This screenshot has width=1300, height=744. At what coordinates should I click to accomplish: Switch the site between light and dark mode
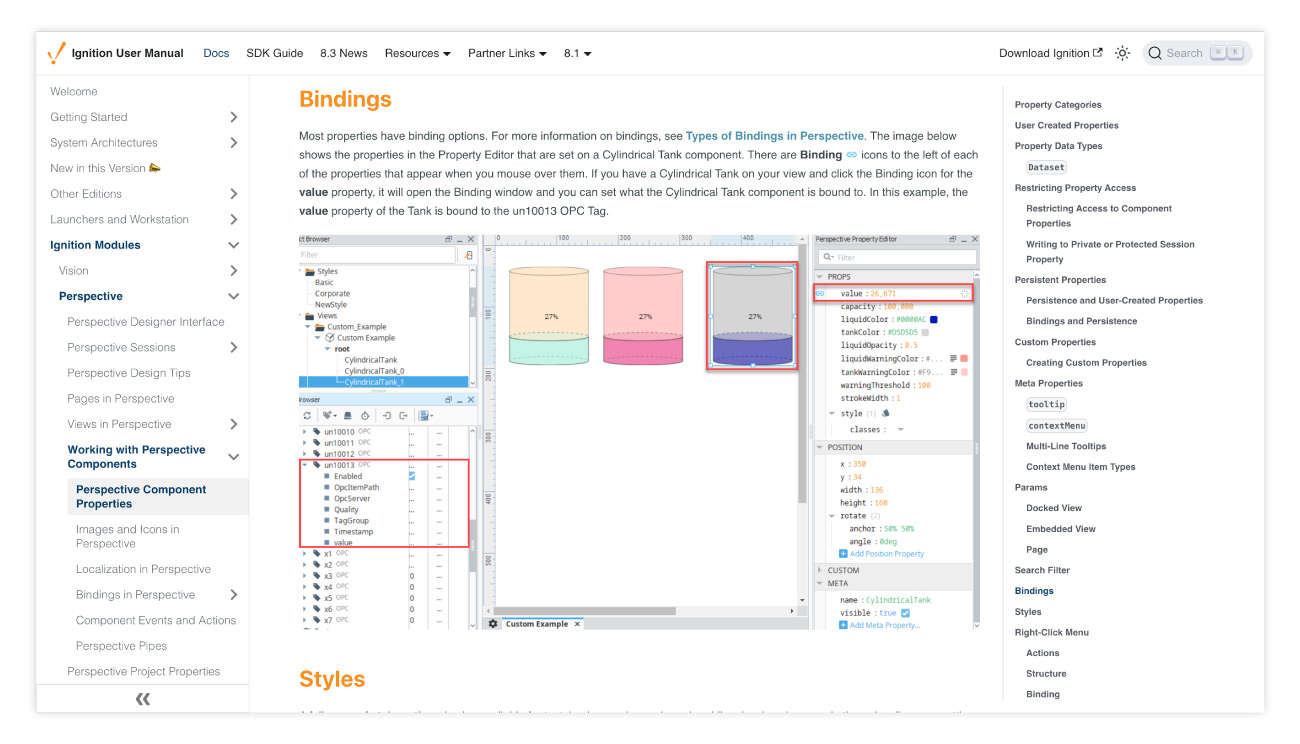click(1122, 53)
